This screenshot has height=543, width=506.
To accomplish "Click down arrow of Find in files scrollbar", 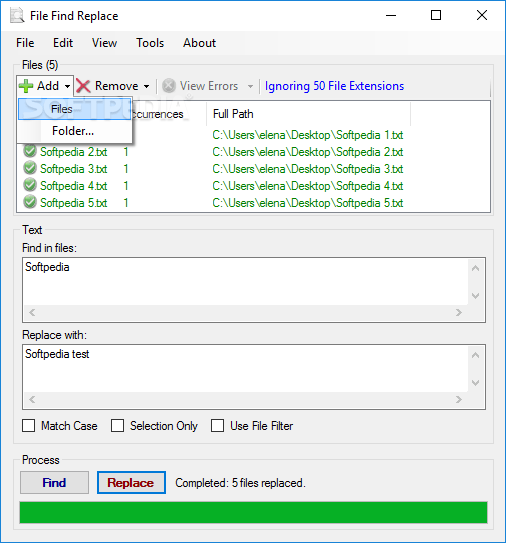I will pos(476,296).
